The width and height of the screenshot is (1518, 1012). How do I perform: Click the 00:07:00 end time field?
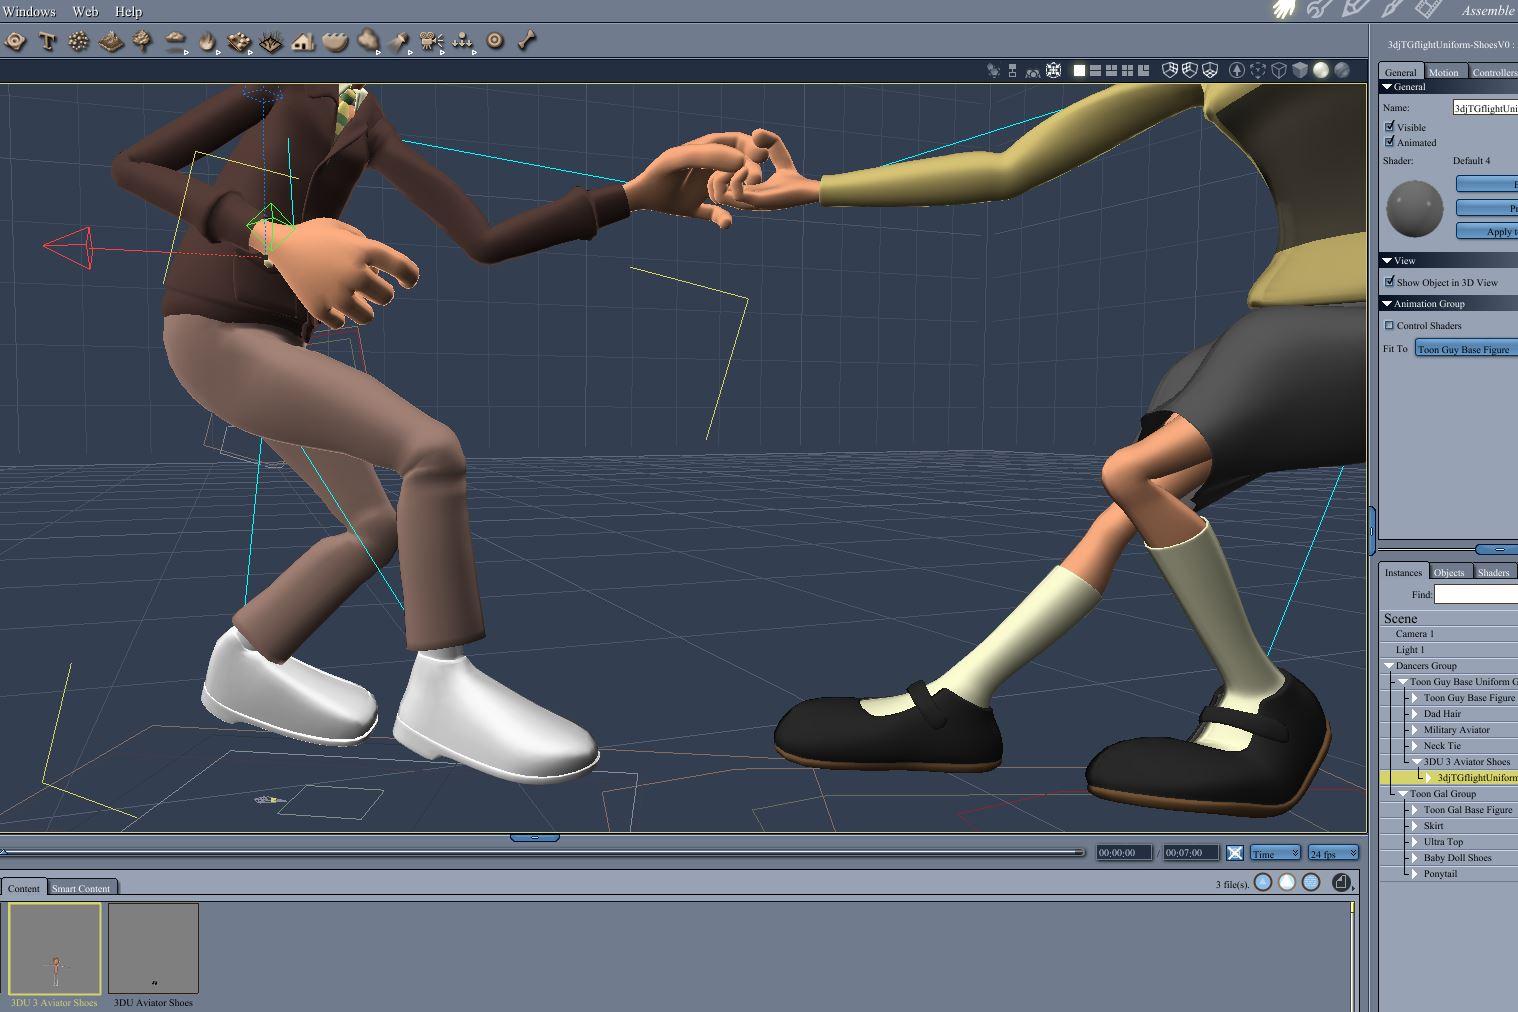tap(1191, 853)
